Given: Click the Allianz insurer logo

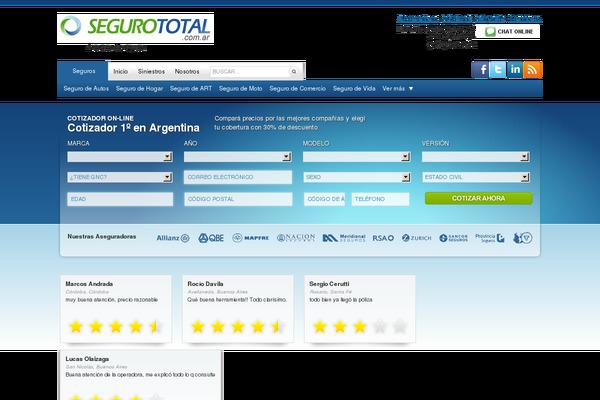Looking at the screenshot, I should click(173, 238).
